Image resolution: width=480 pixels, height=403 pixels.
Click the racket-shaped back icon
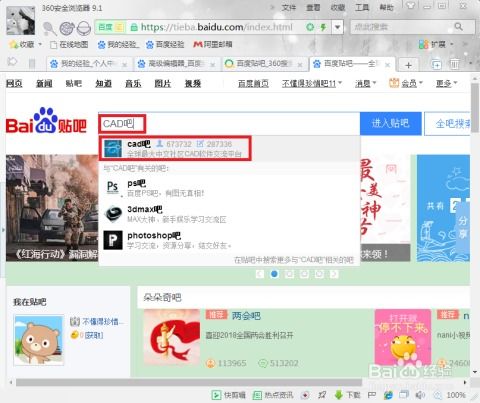(x=50, y=28)
